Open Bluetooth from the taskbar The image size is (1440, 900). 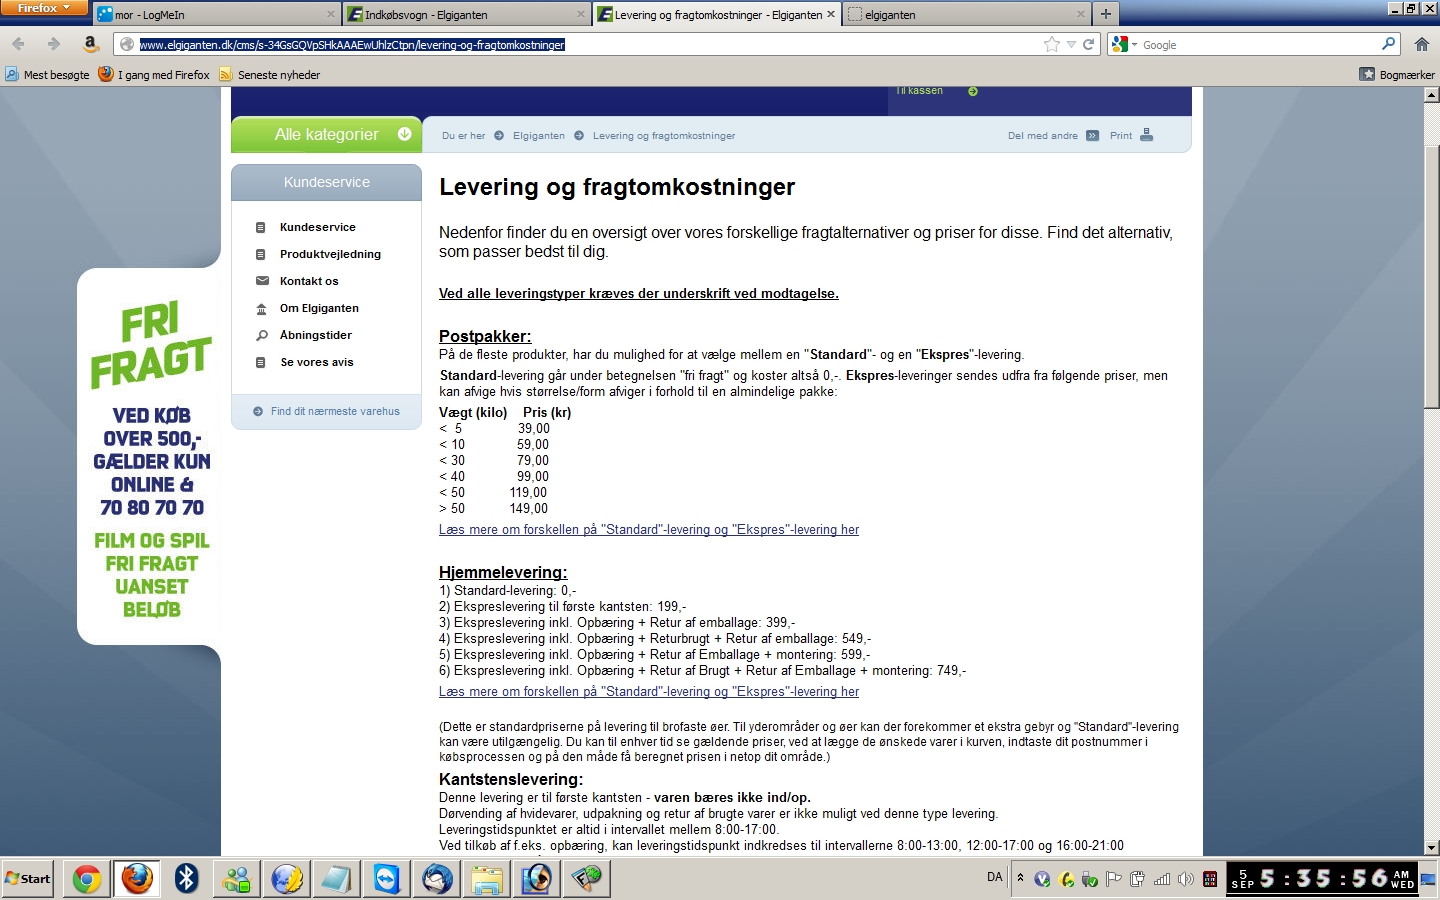[x=187, y=879]
